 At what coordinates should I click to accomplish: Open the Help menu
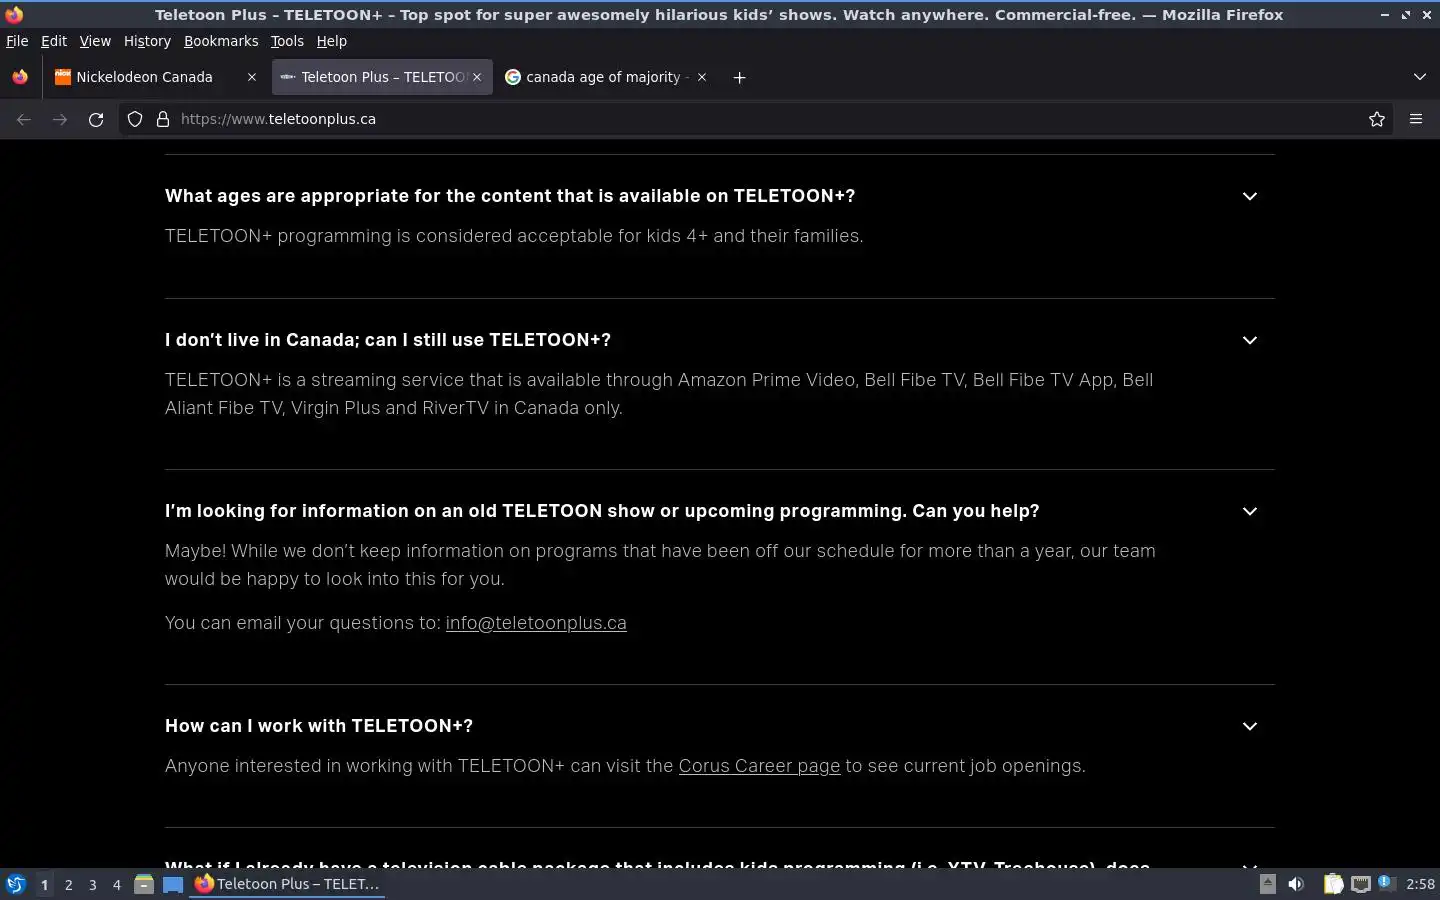pyautogui.click(x=332, y=41)
